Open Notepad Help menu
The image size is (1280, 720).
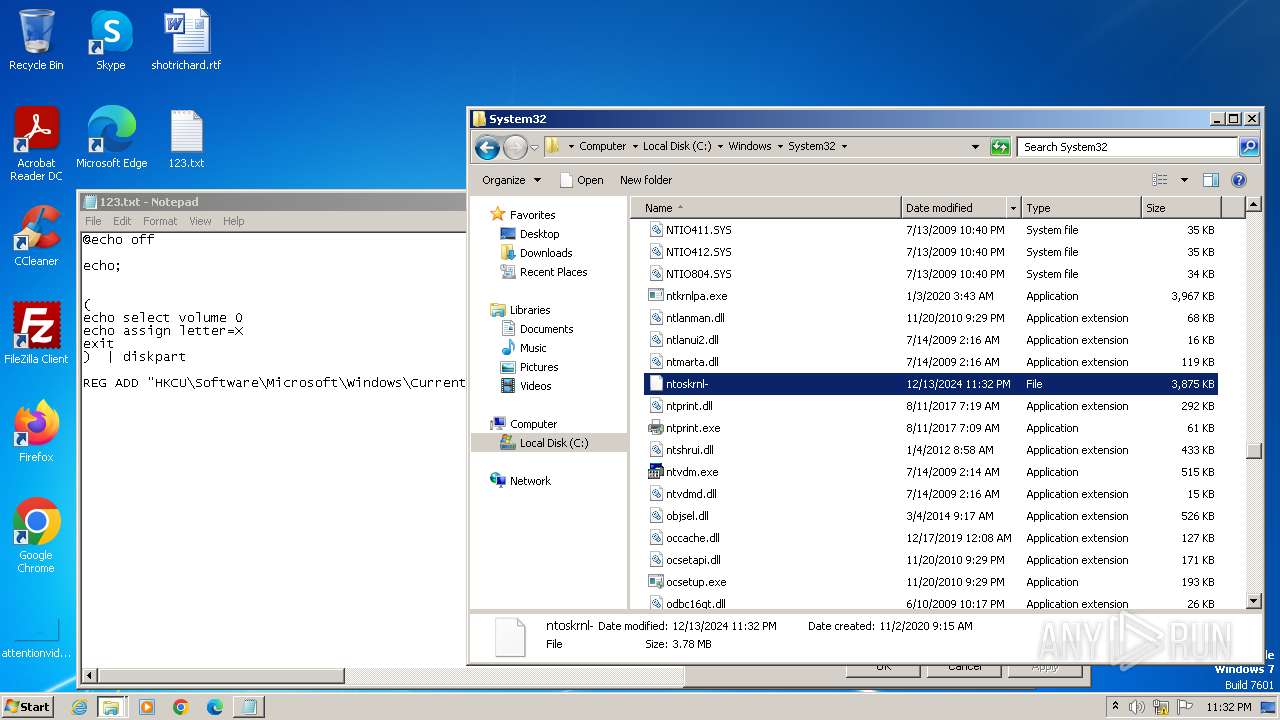[x=233, y=221]
